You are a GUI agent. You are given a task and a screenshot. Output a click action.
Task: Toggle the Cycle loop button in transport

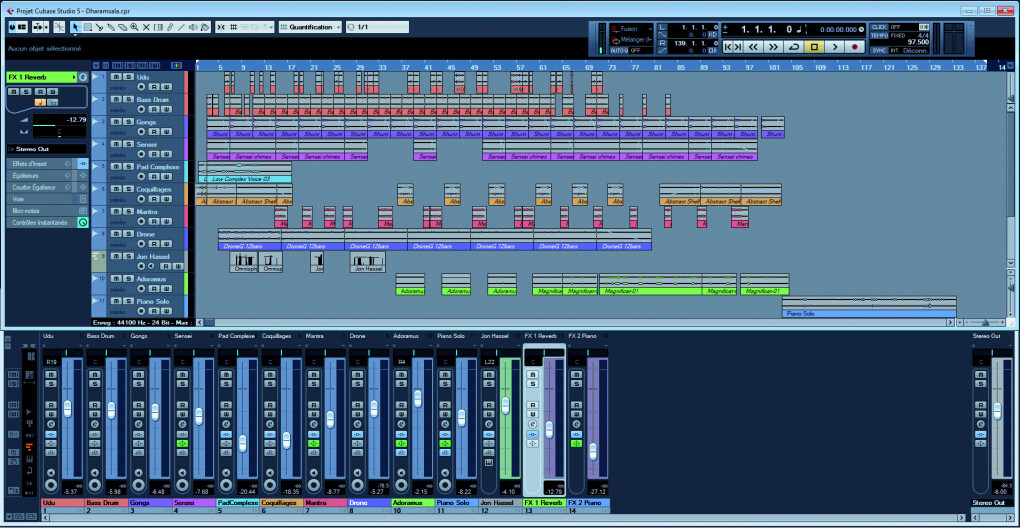tap(794, 47)
